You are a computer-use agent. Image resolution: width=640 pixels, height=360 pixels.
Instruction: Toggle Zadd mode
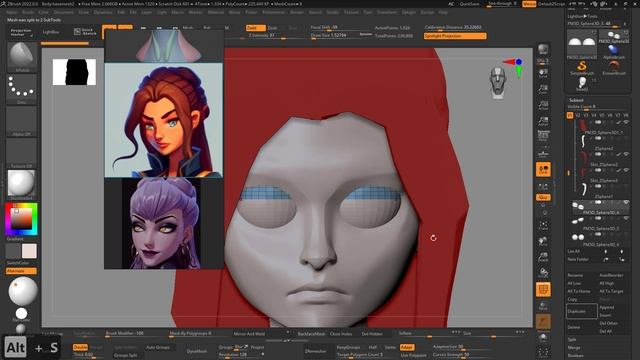coord(256,28)
